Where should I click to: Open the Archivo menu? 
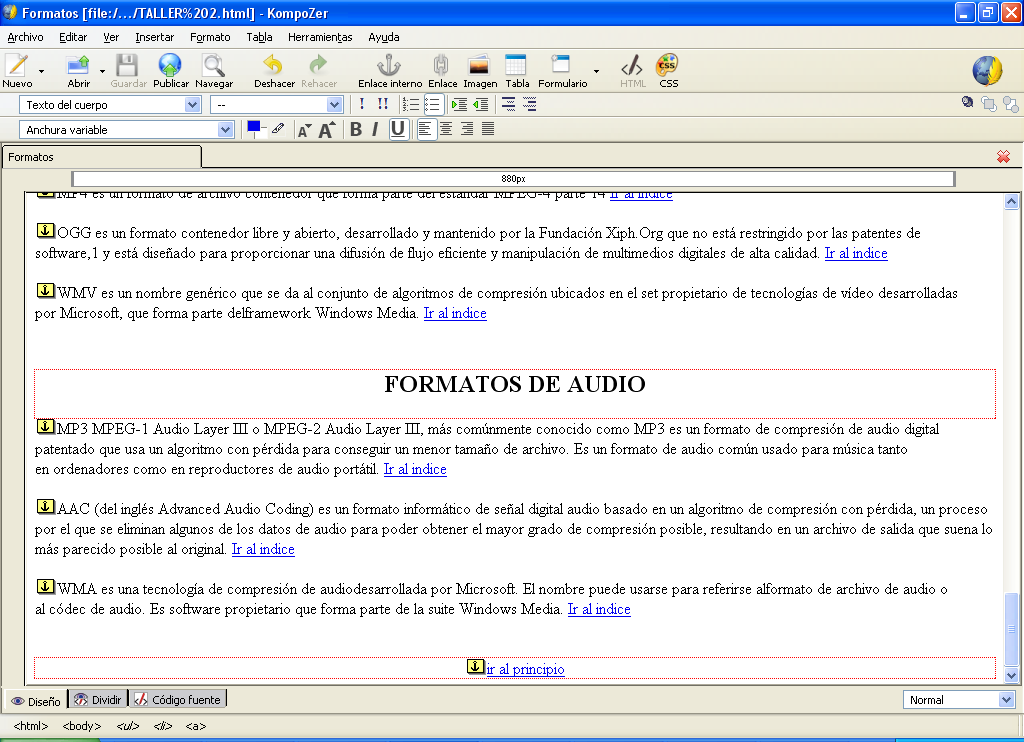coord(25,37)
